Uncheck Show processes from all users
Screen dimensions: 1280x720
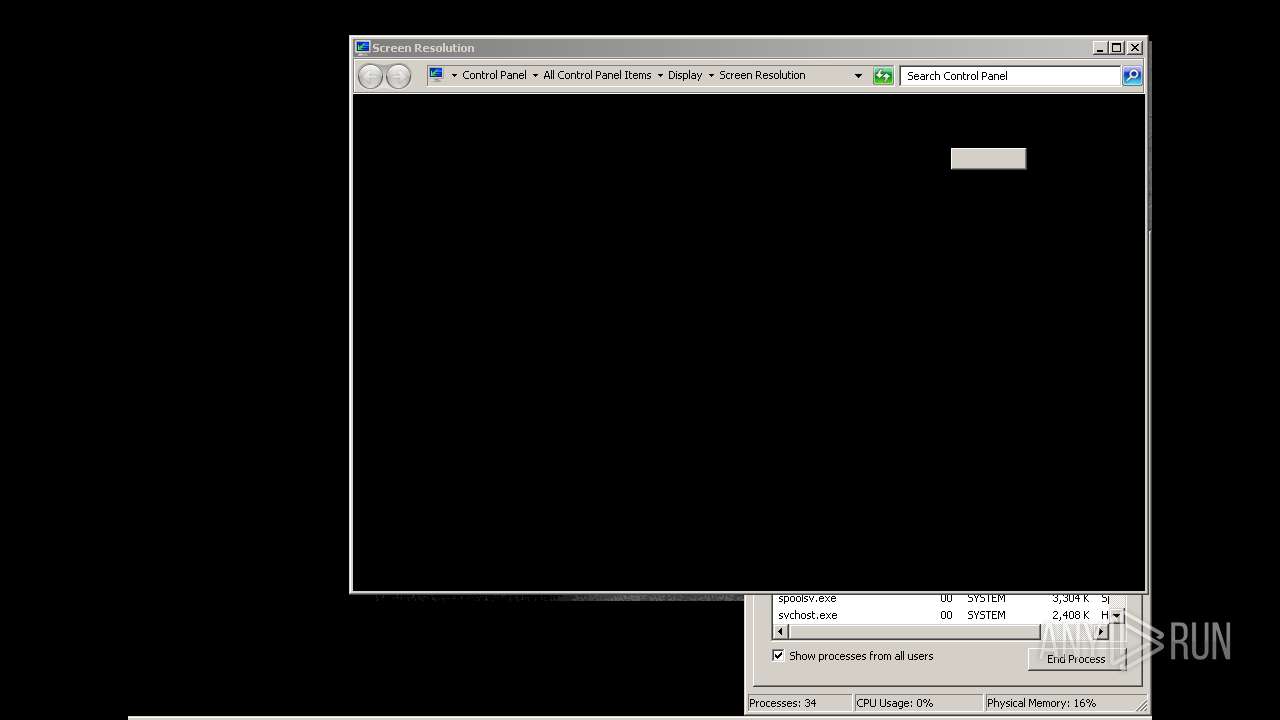[x=778, y=656]
